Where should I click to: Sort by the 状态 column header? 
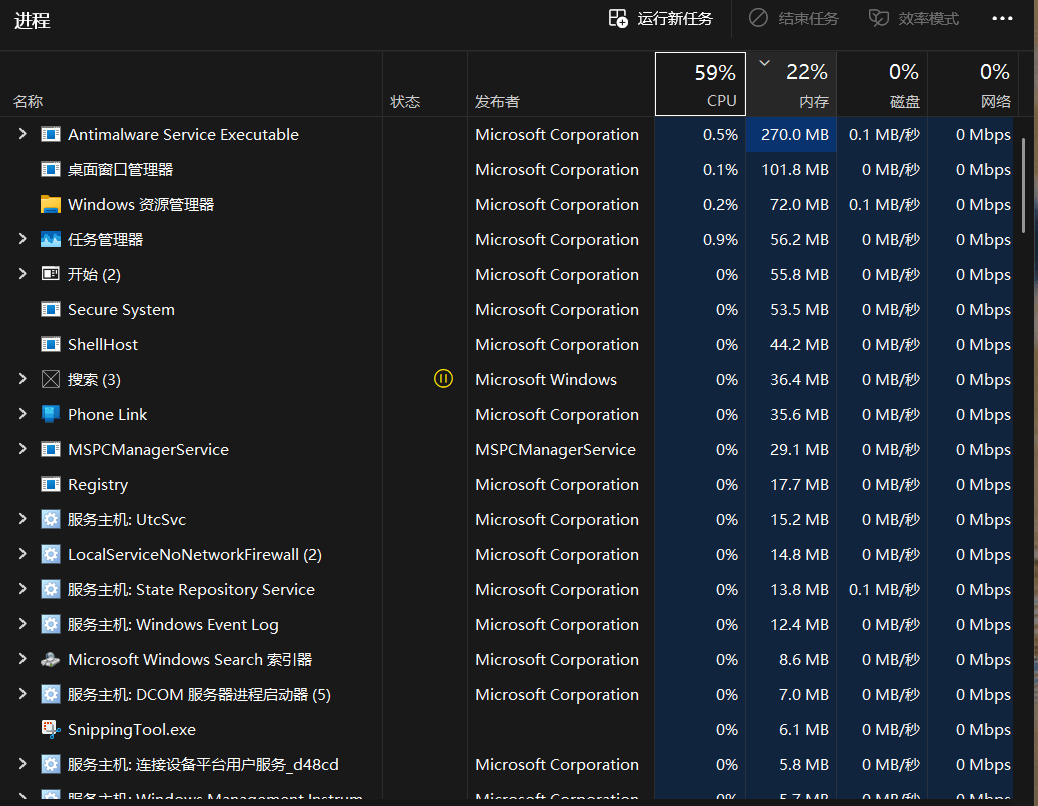pos(425,84)
